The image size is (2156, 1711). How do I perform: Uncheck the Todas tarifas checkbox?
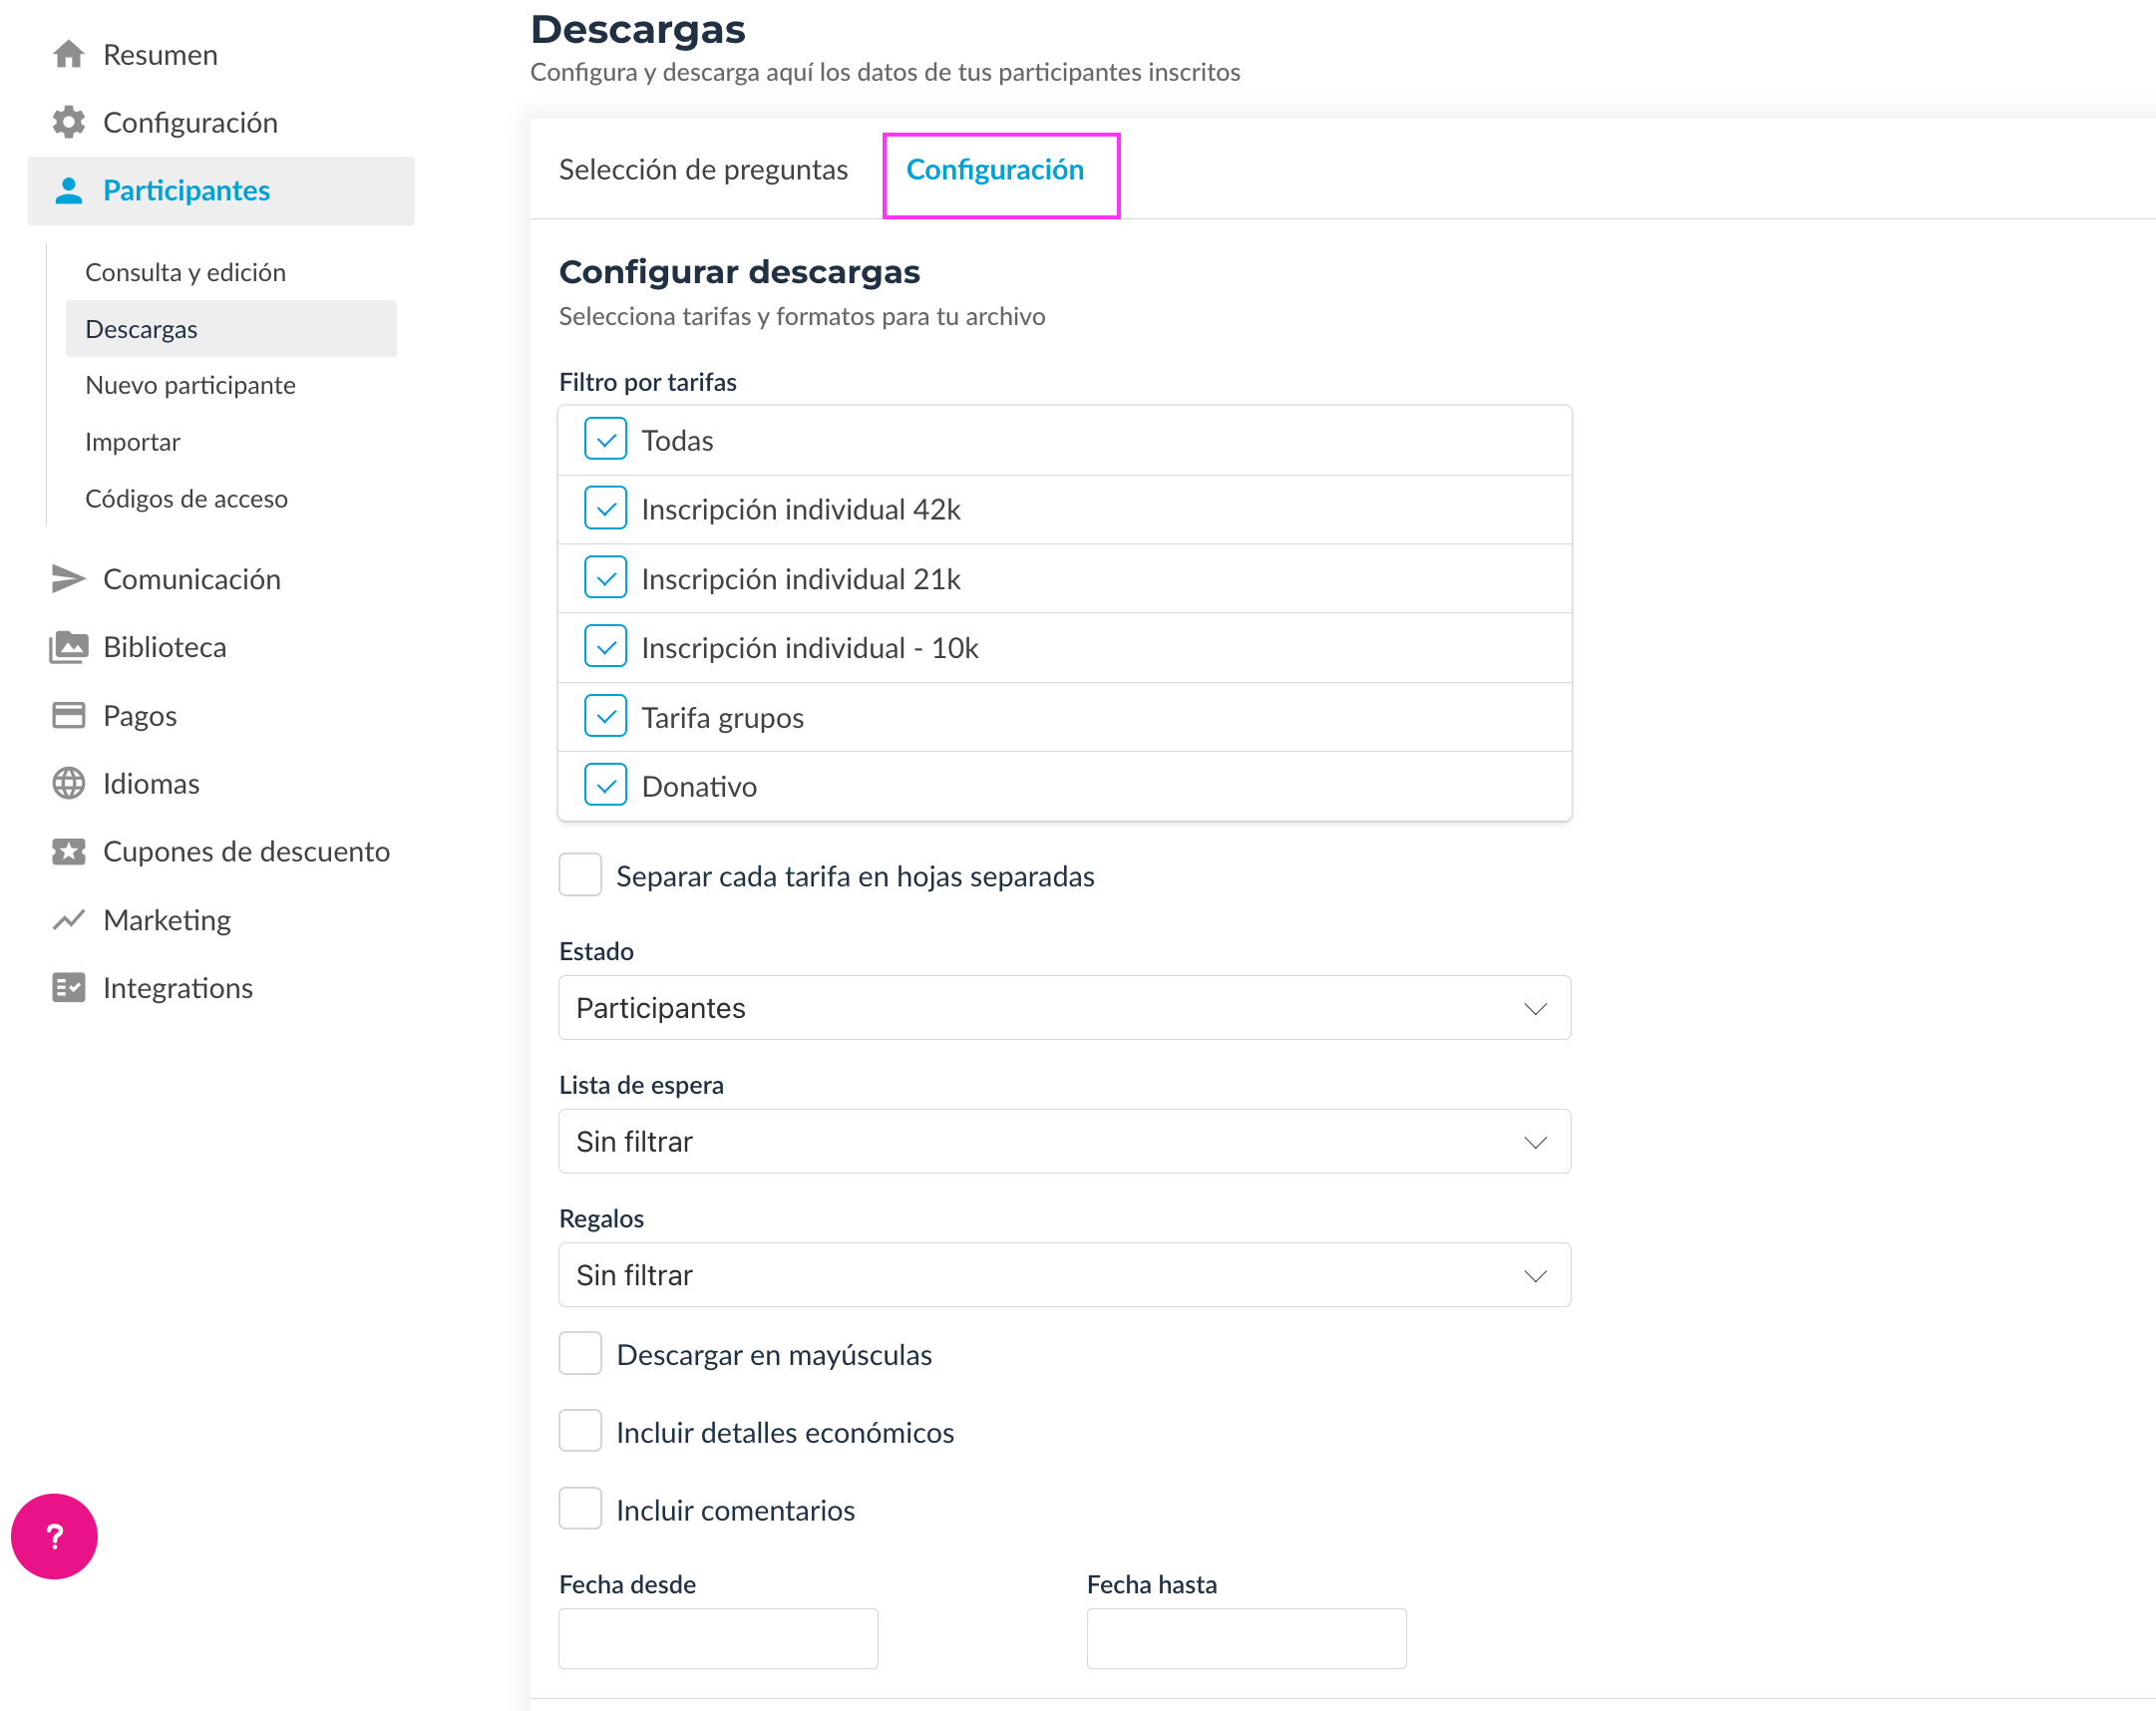tap(605, 440)
